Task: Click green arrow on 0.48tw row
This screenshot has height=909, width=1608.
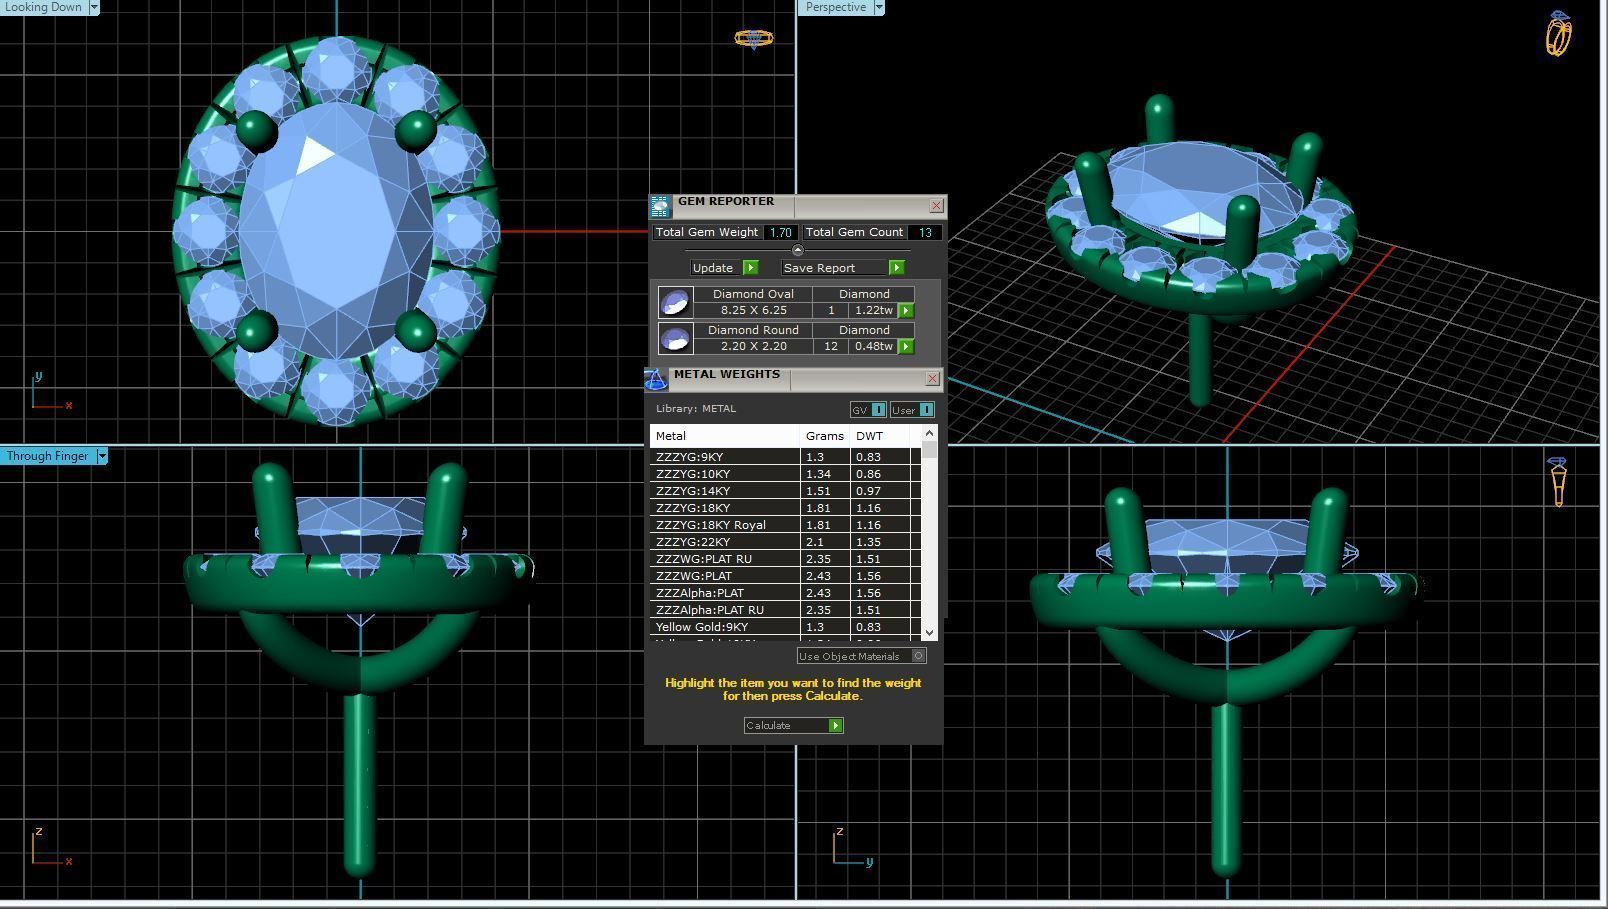Action: coord(906,347)
